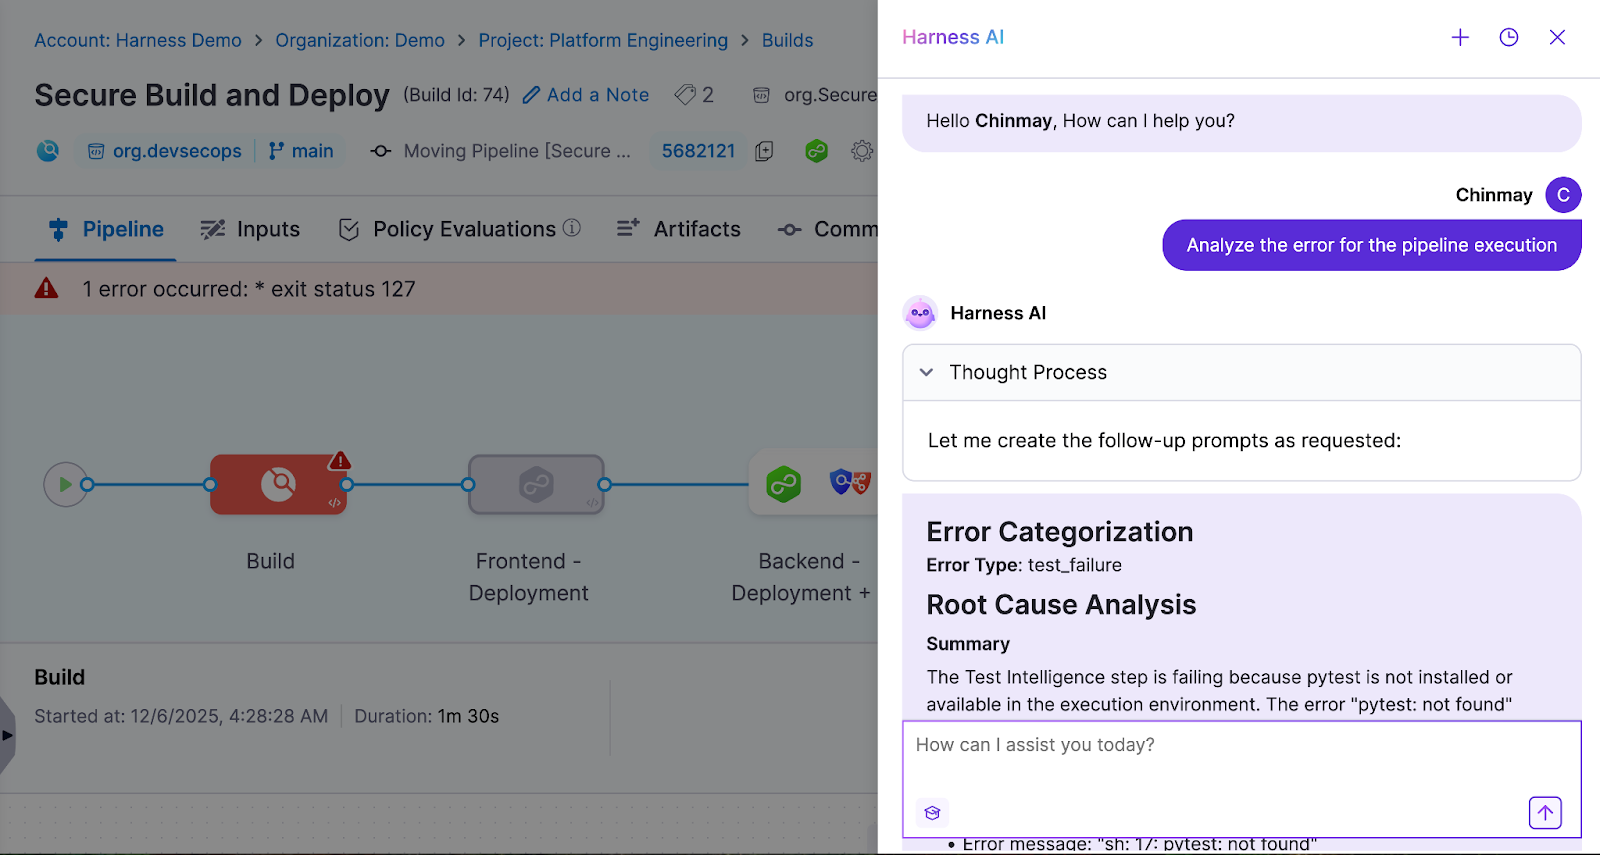Click the org.Secure pipeline name in header

pos(830,95)
